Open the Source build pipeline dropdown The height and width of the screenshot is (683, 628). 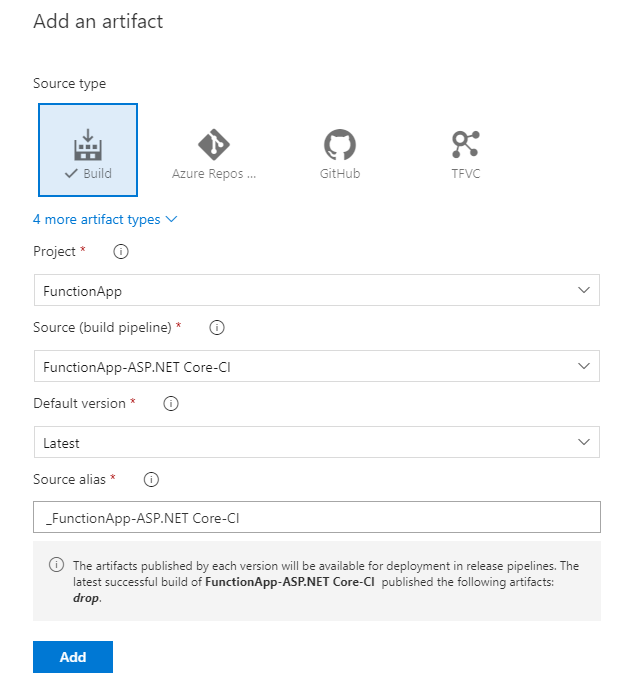(x=317, y=366)
